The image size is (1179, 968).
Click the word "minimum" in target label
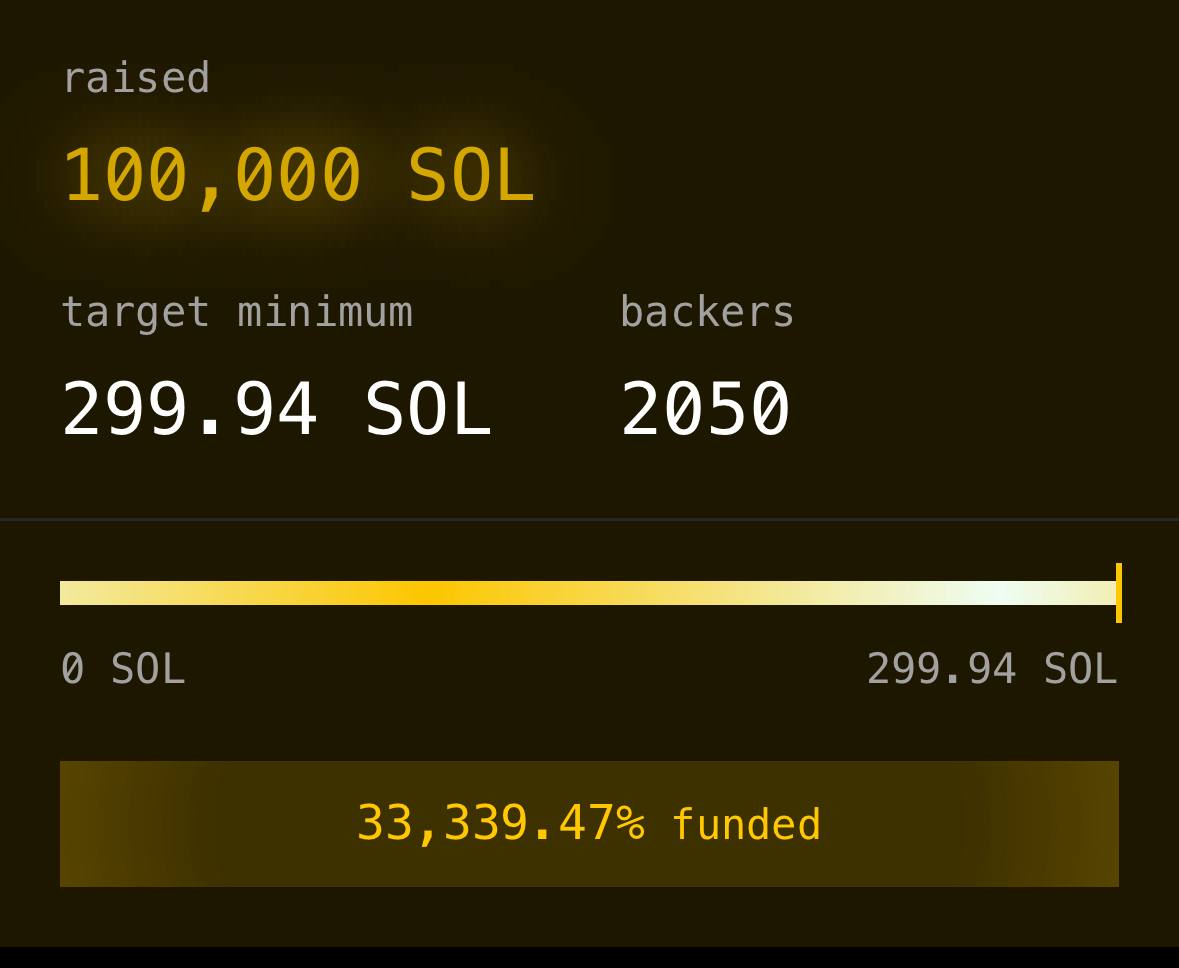(325, 312)
